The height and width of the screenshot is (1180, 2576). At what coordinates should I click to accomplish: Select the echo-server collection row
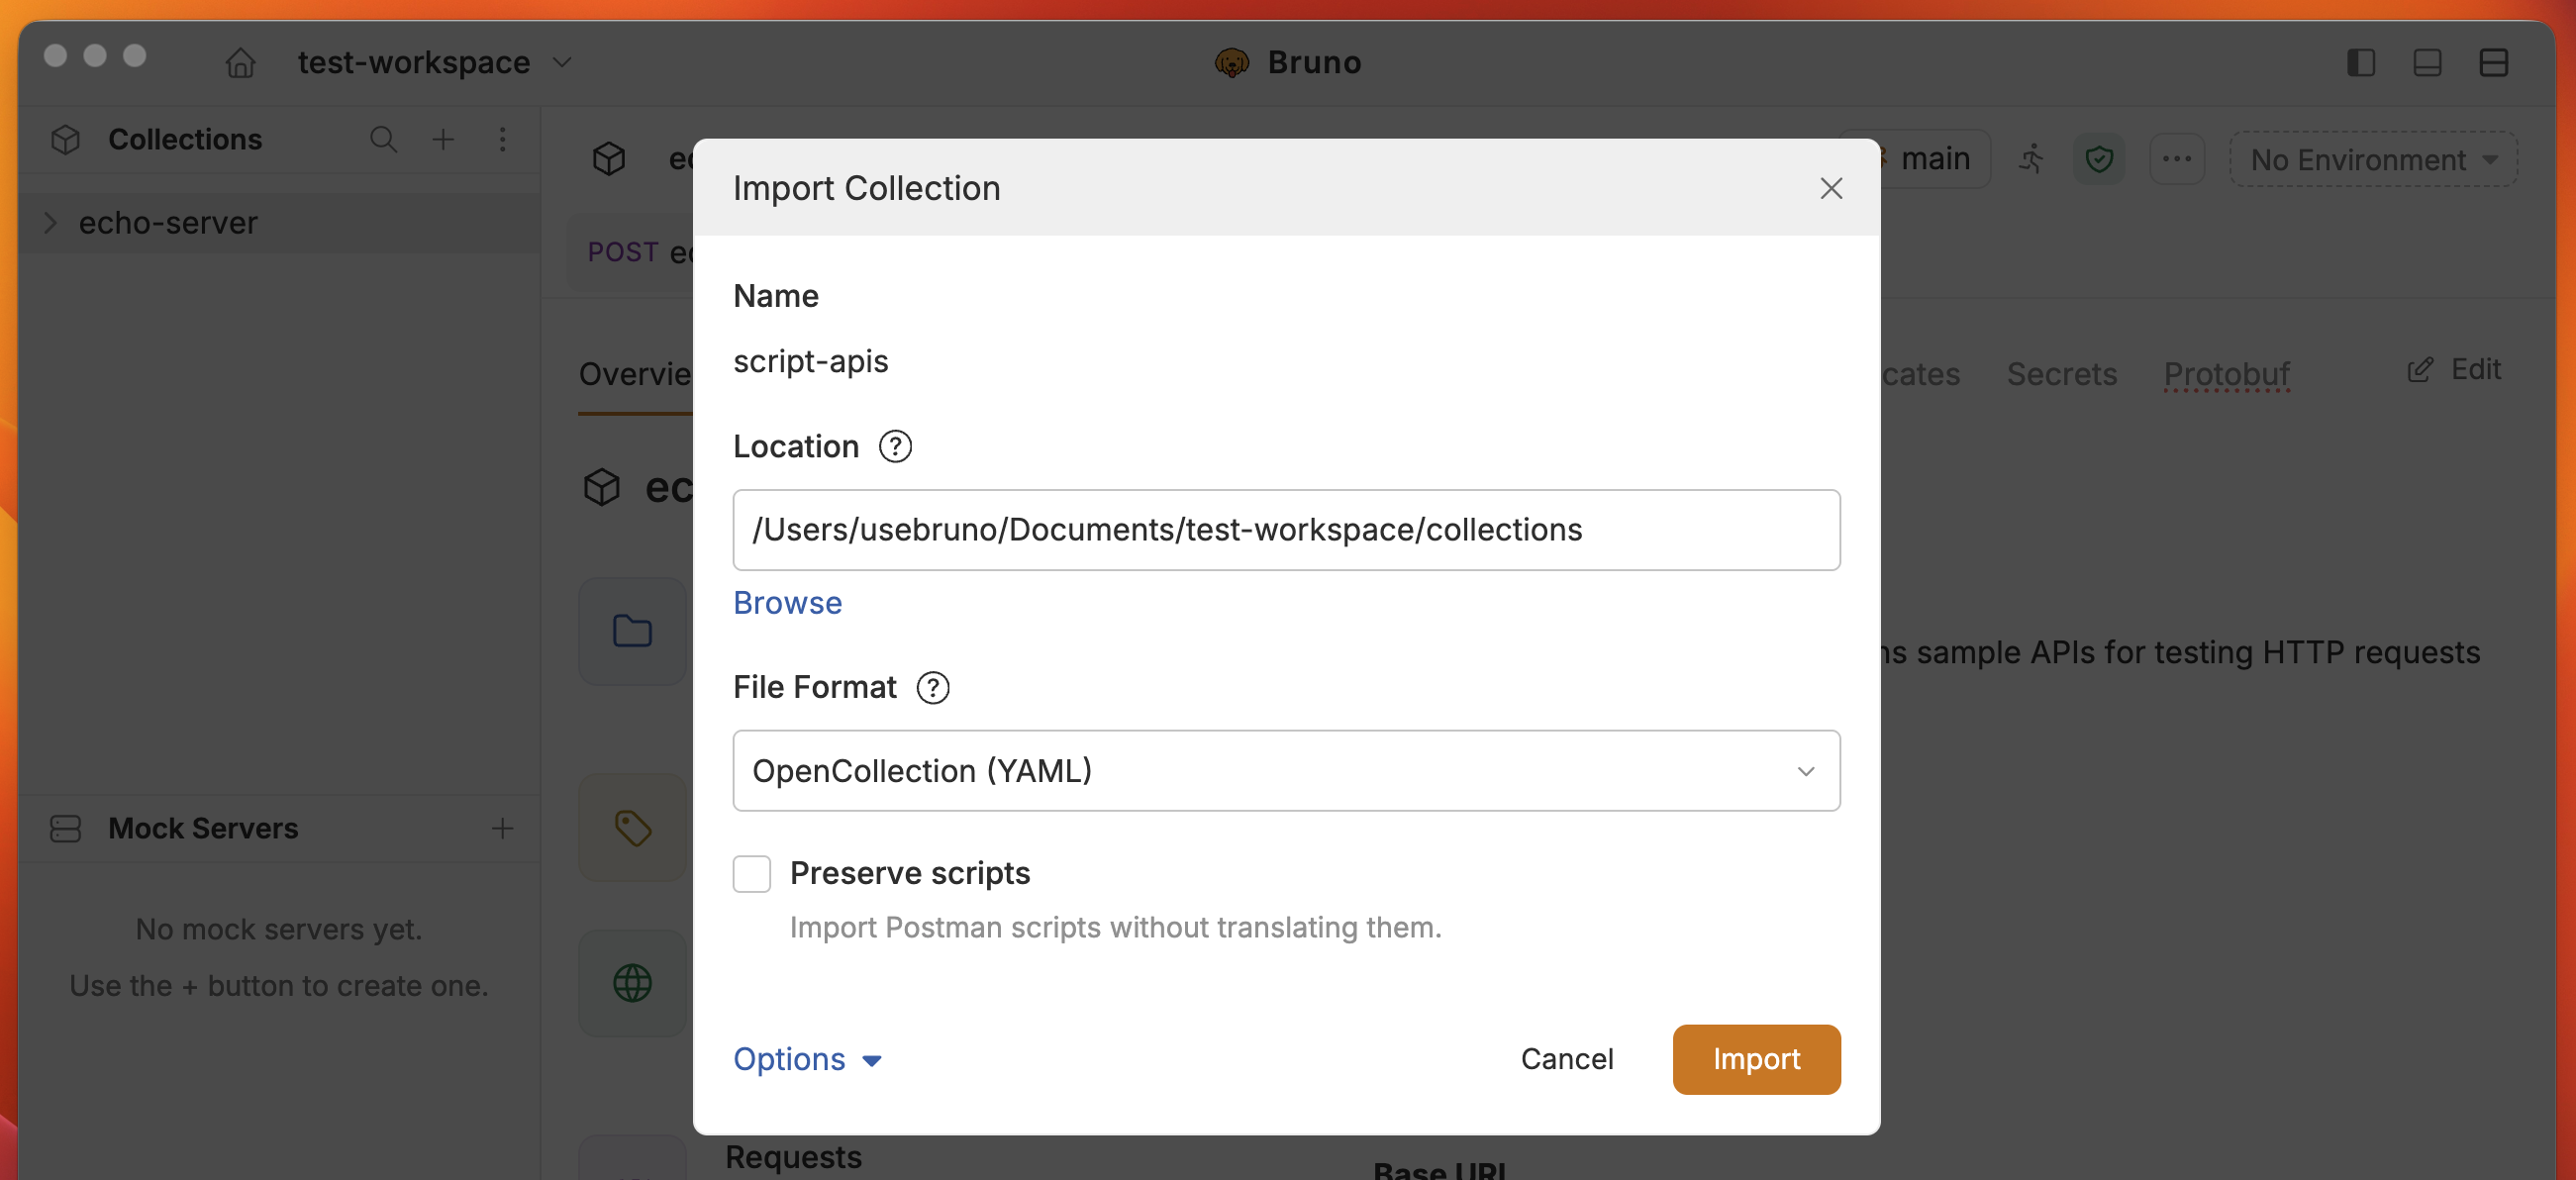pos(280,222)
